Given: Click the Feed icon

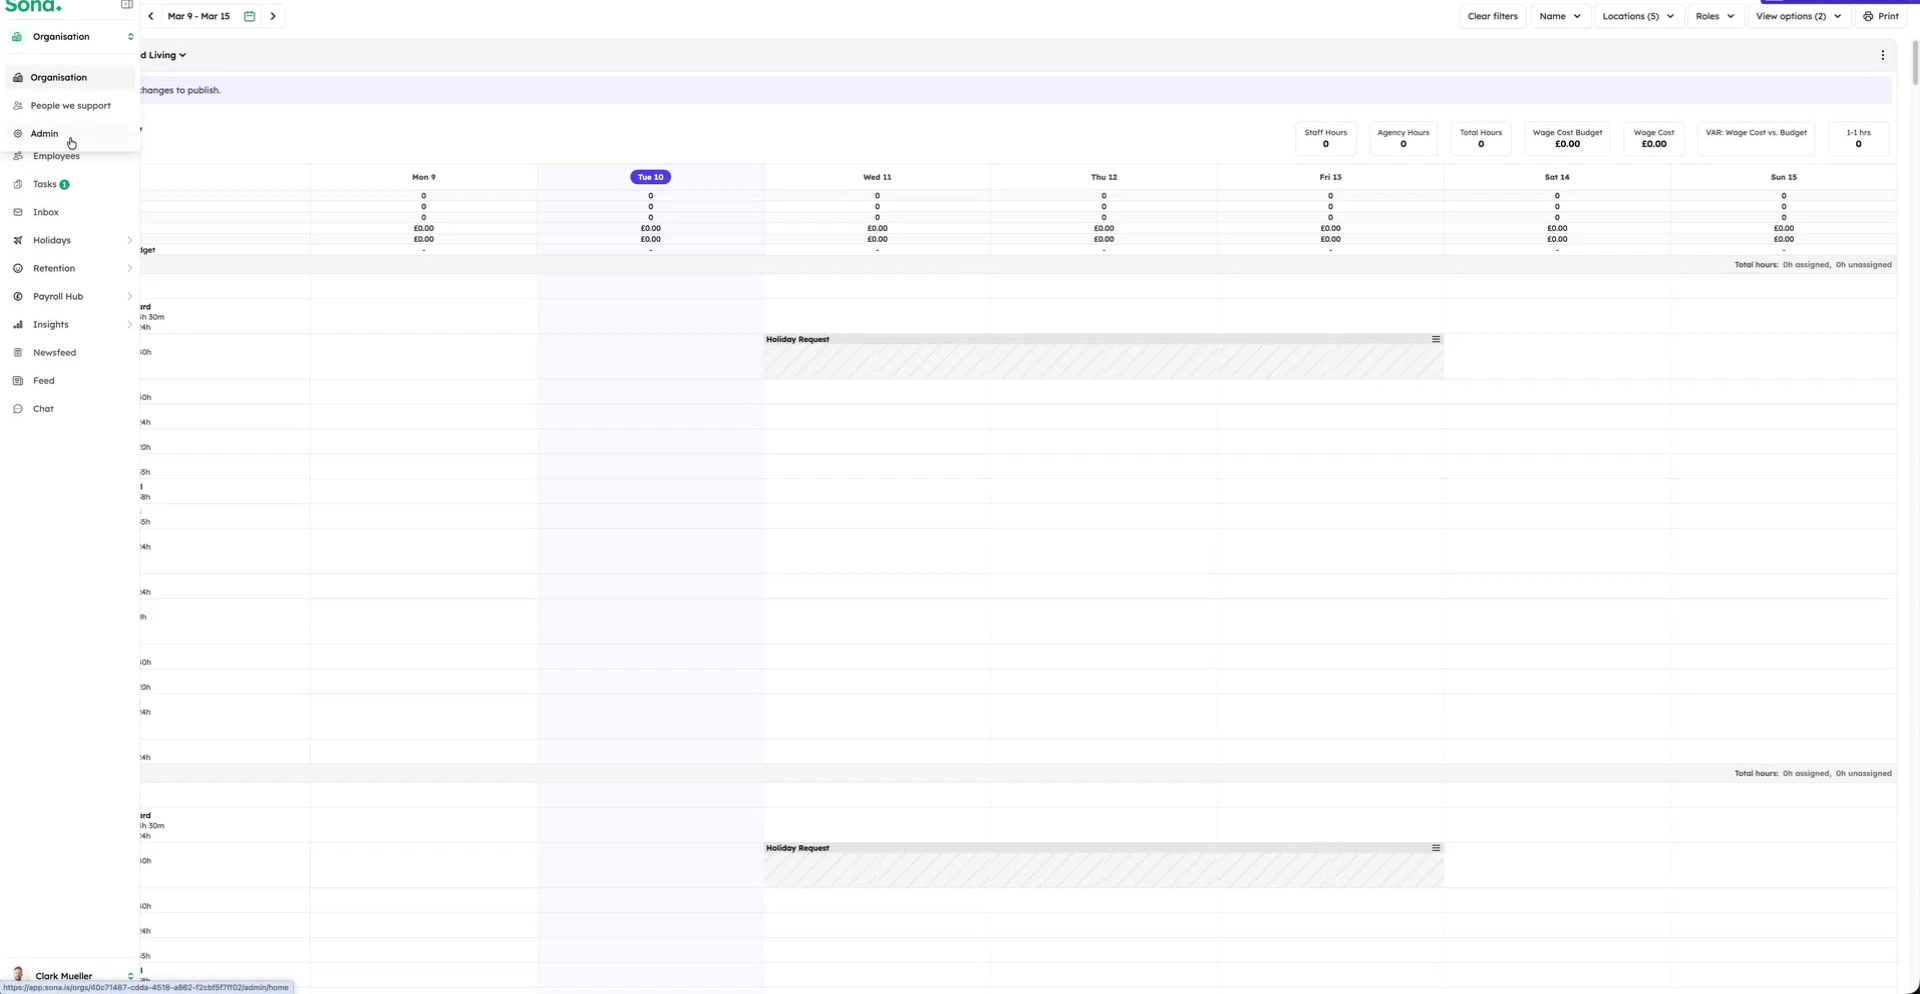Looking at the screenshot, I should (18, 380).
